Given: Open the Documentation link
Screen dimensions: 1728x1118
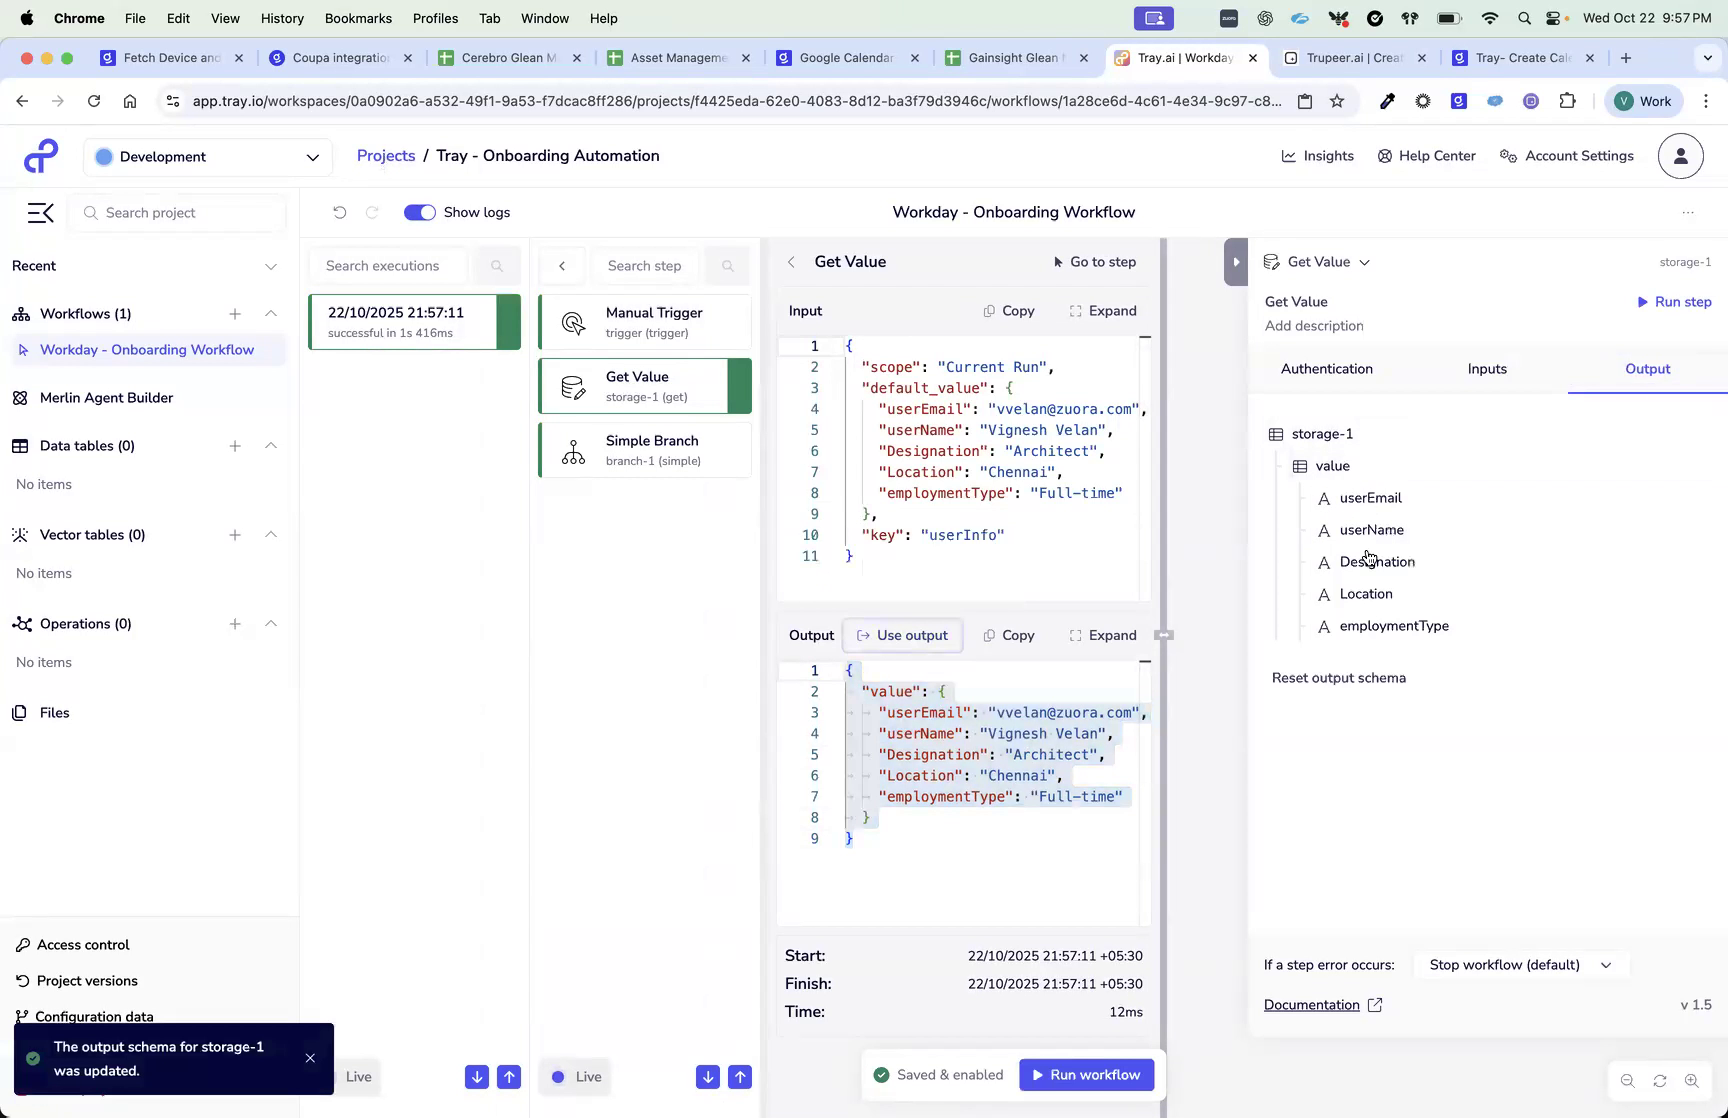Looking at the screenshot, I should [x=1312, y=1004].
